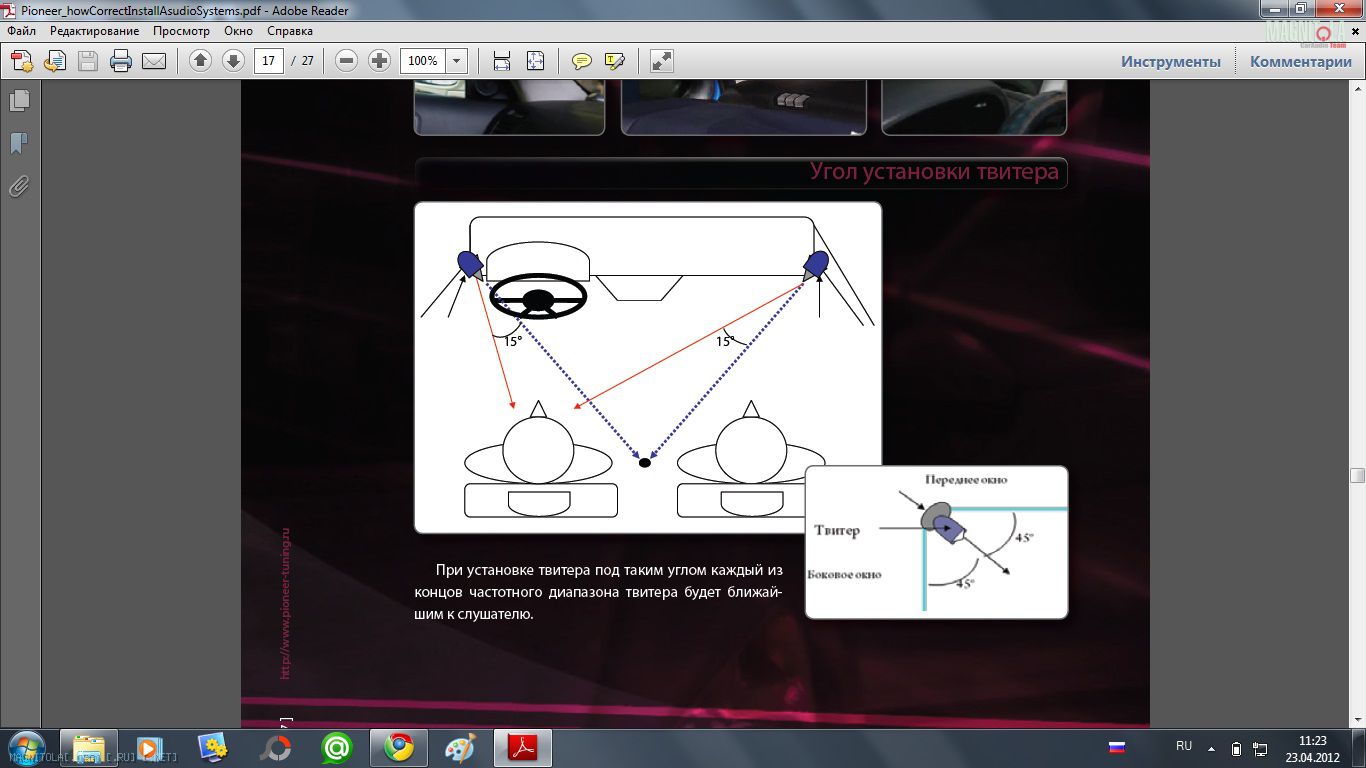
Task: Click the Save file floppy icon
Action: (x=88, y=61)
